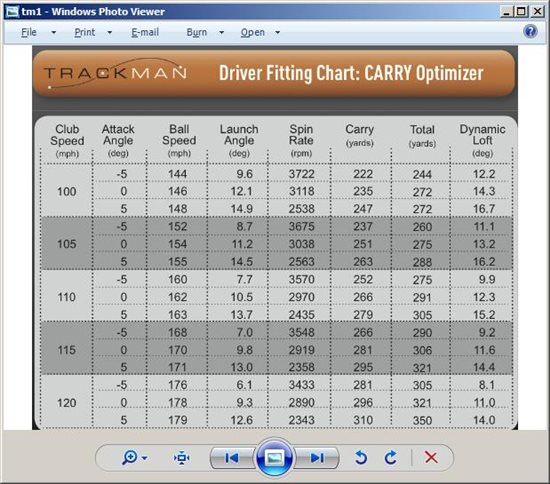Go to the previous photo
This screenshot has width=550, height=484.
click(232, 458)
